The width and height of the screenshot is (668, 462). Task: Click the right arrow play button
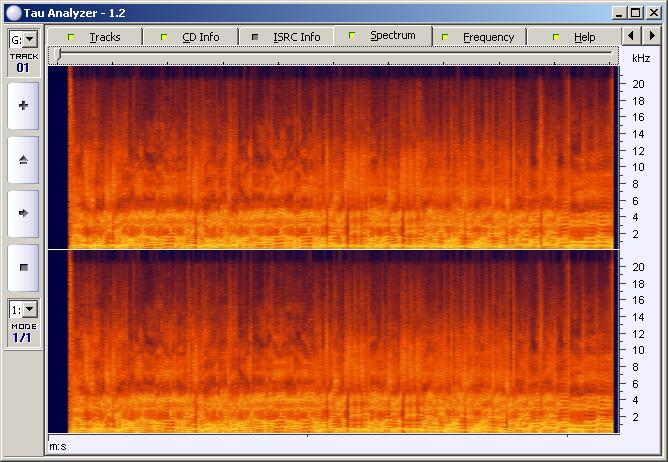pyautogui.click(x=23, y=213)
